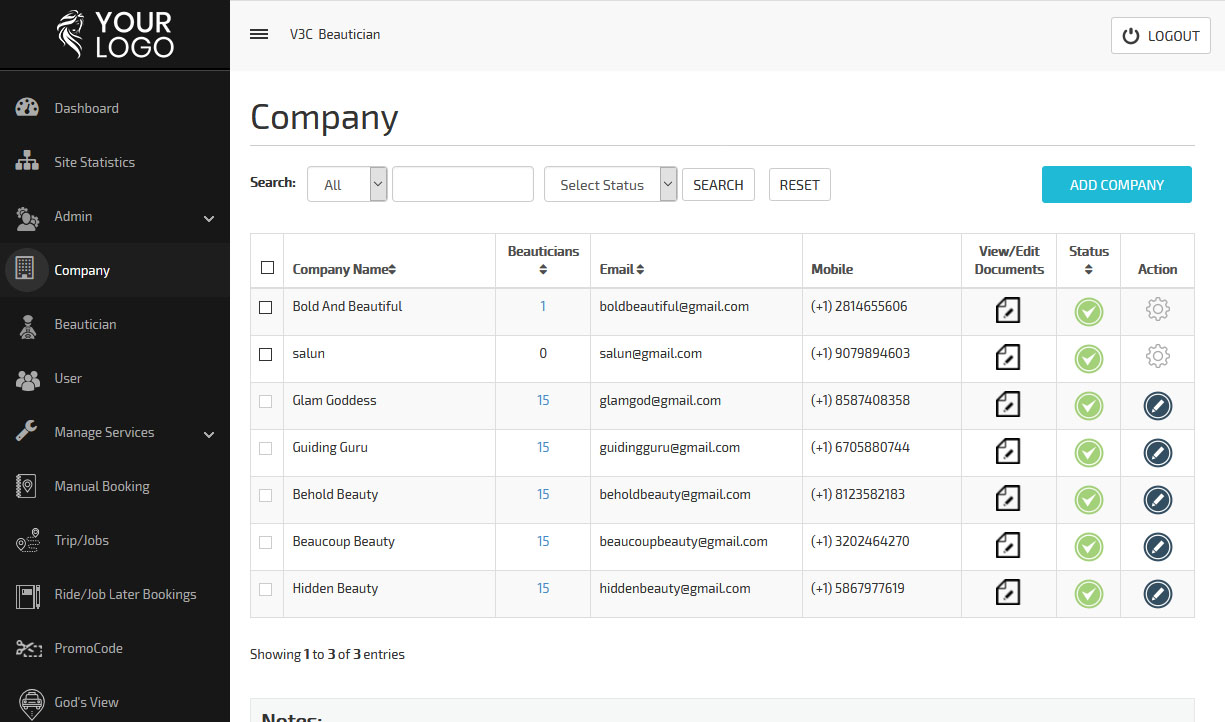Open the PromoCode menu item

click(x=115, y=648)
